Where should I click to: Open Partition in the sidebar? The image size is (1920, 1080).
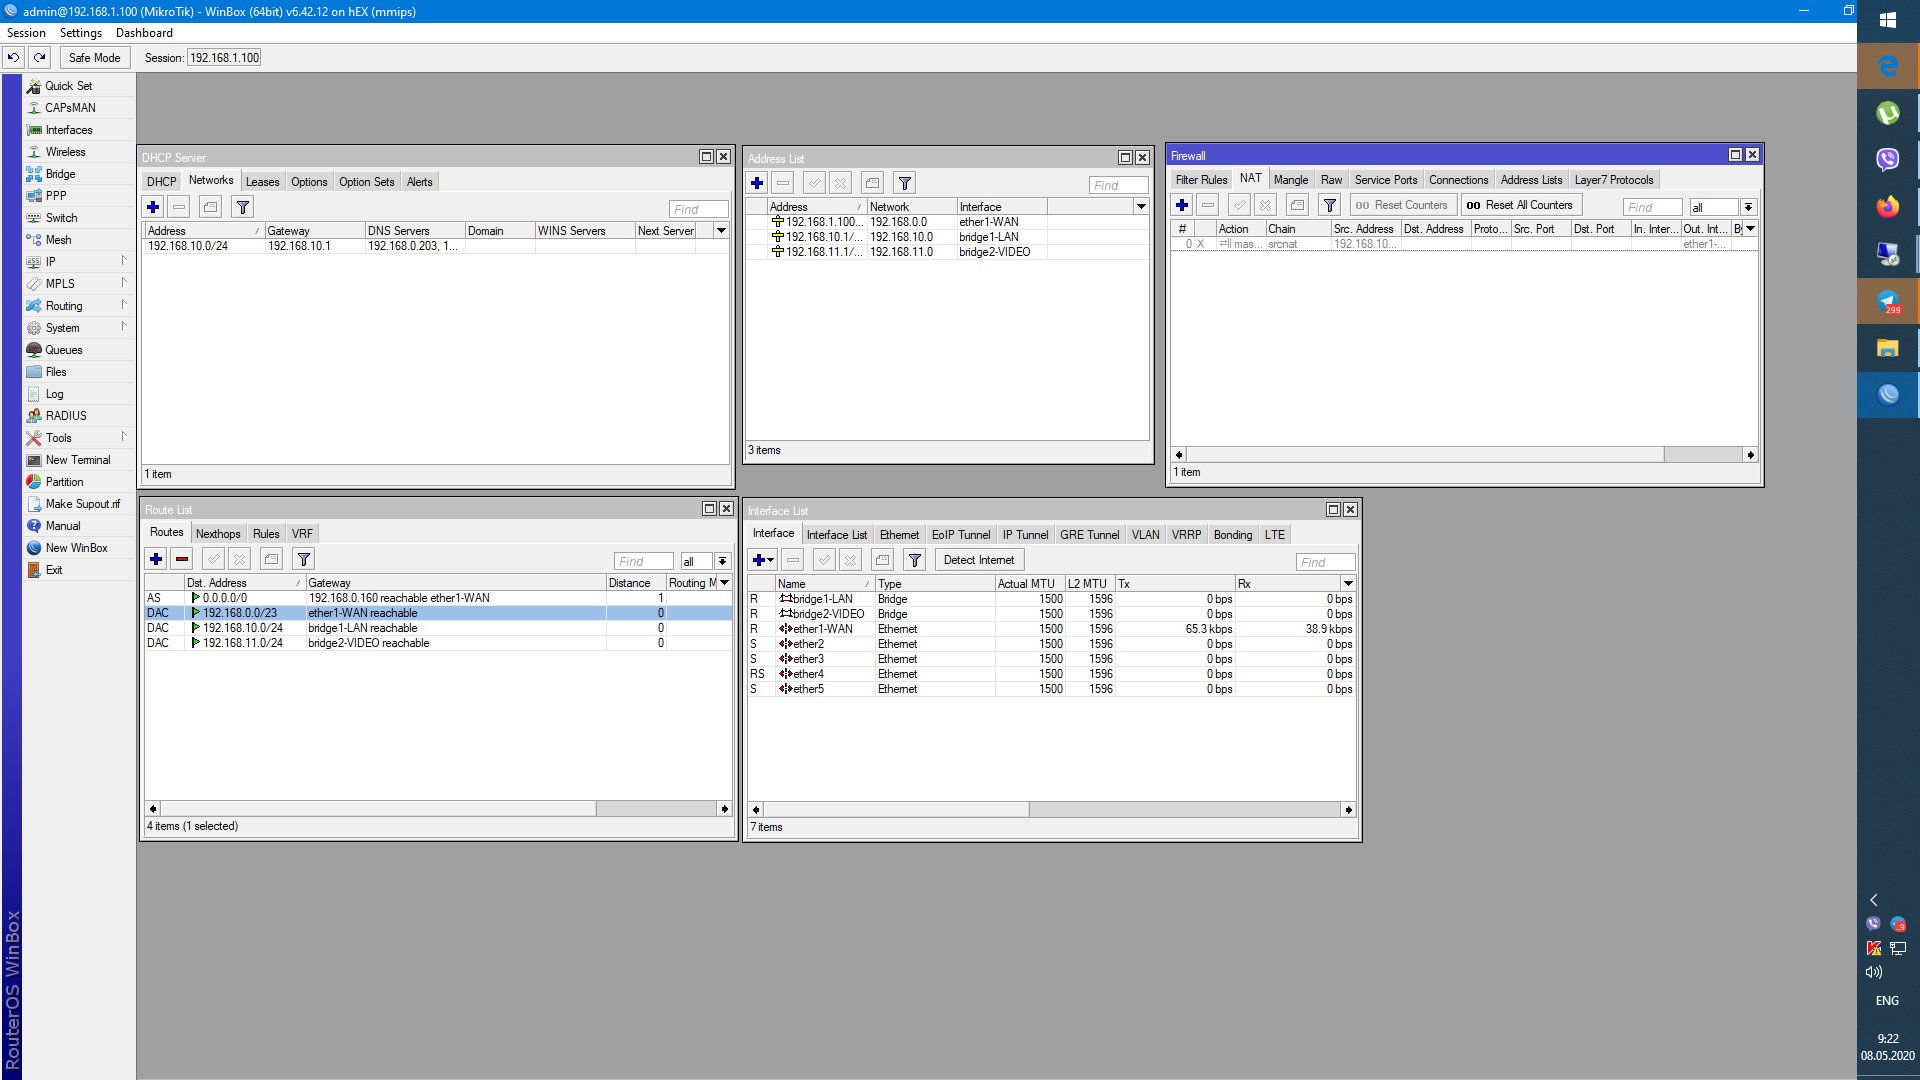64,482
